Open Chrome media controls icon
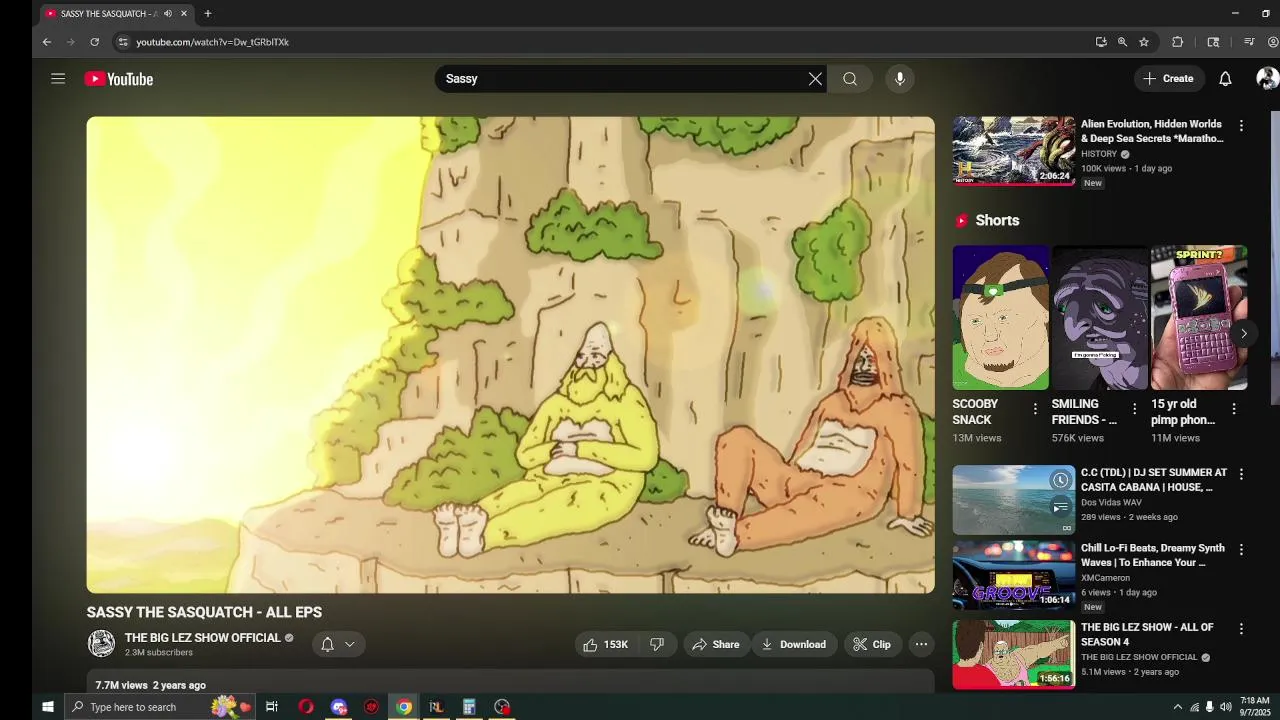1280x720 pixels. click(x=1249, y=42)
